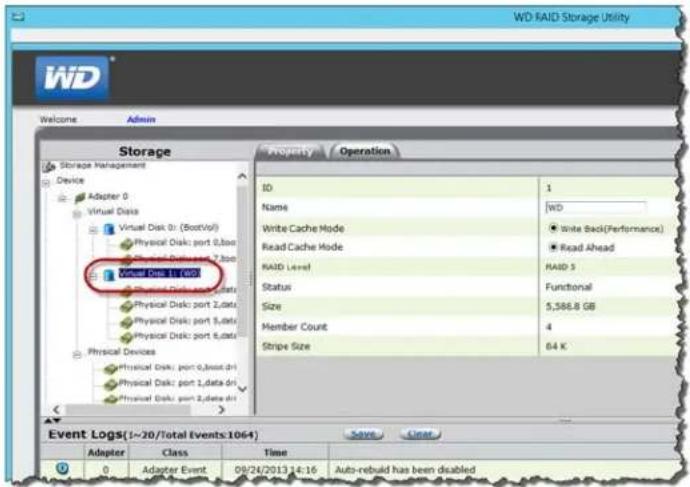
Task: Select the Virtual Disk 1: (WD) tree item
Action: pos(160,273)
